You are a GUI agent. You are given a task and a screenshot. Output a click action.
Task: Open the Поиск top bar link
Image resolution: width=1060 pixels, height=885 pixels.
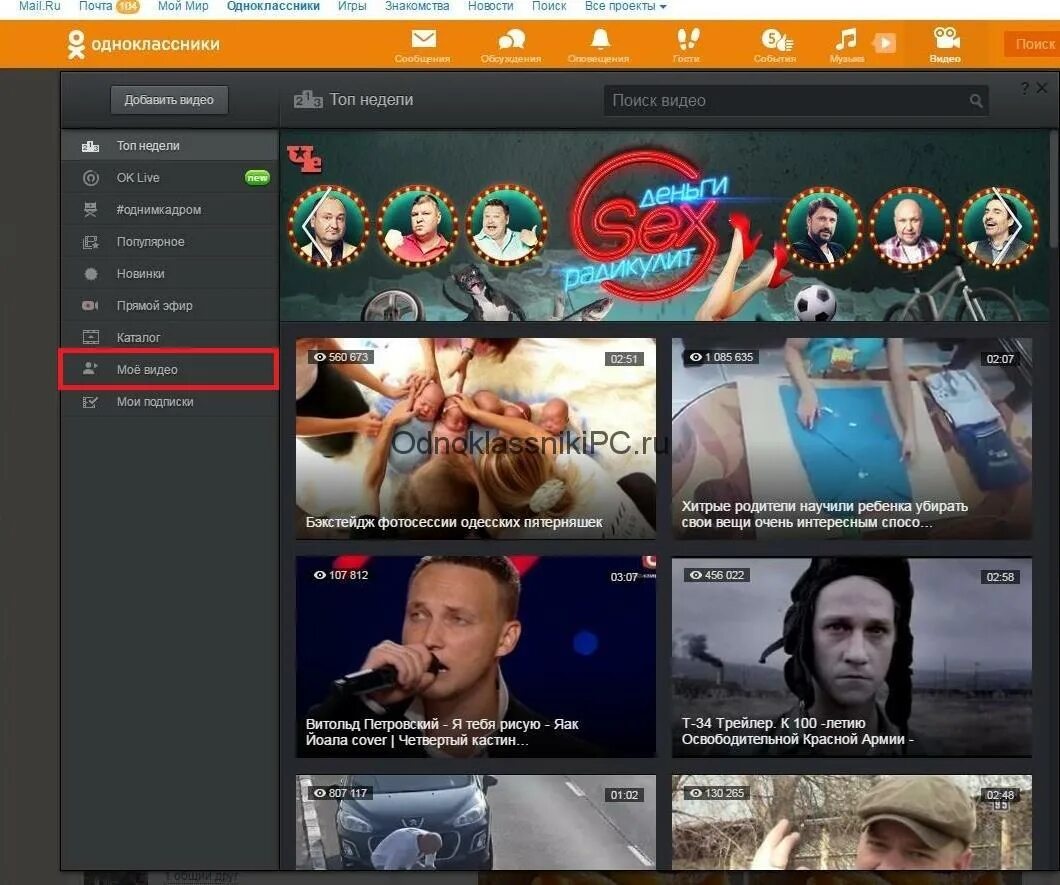pos(549,6)
